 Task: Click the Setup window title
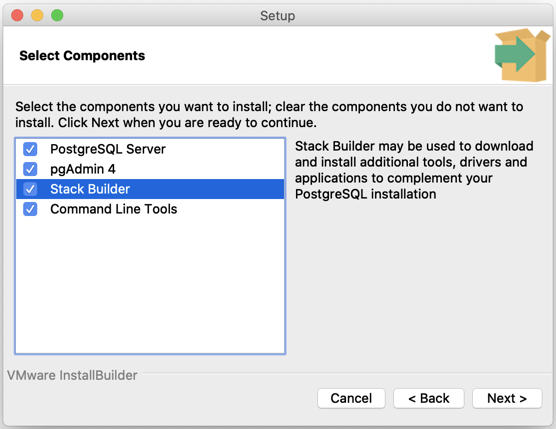[x=277, y=16]
